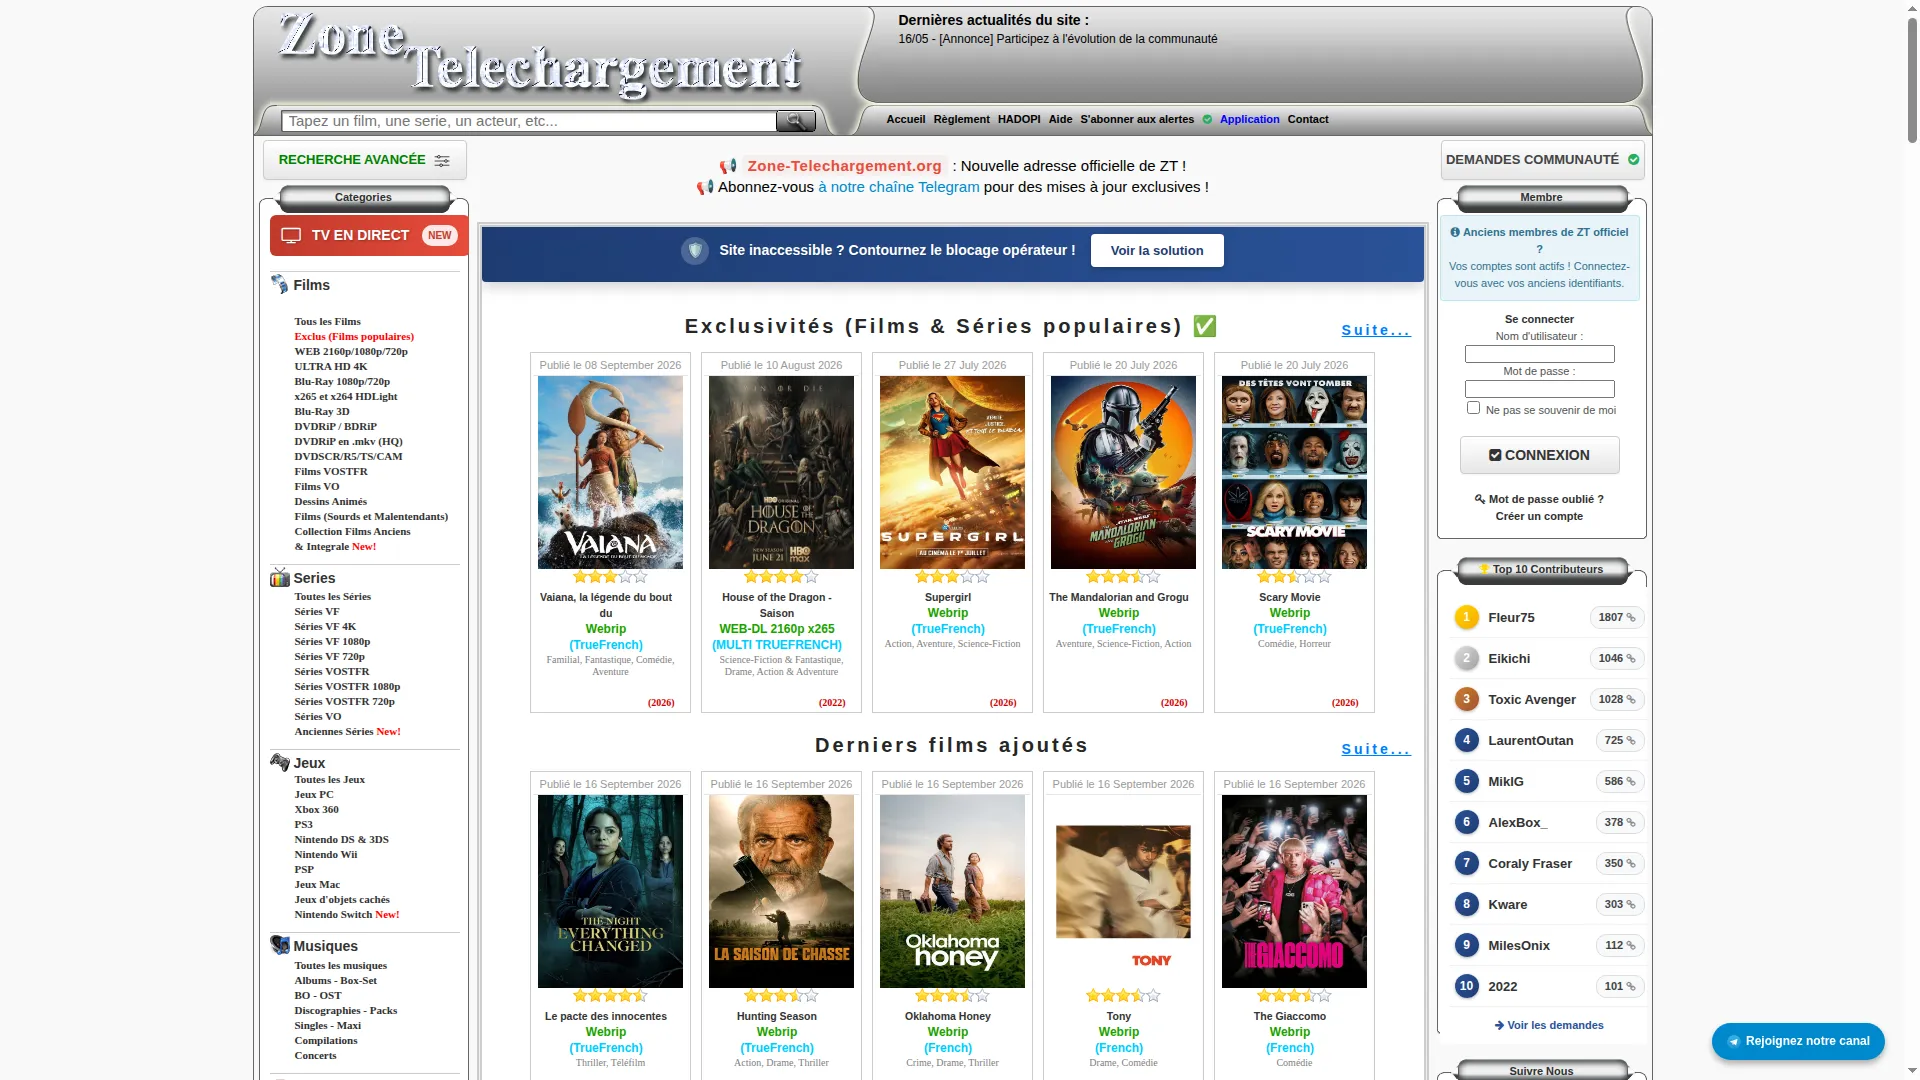The image size is (1920, 1080).
Task: Open the HADOPI menu item
Action: click(x=1019, y=120)
